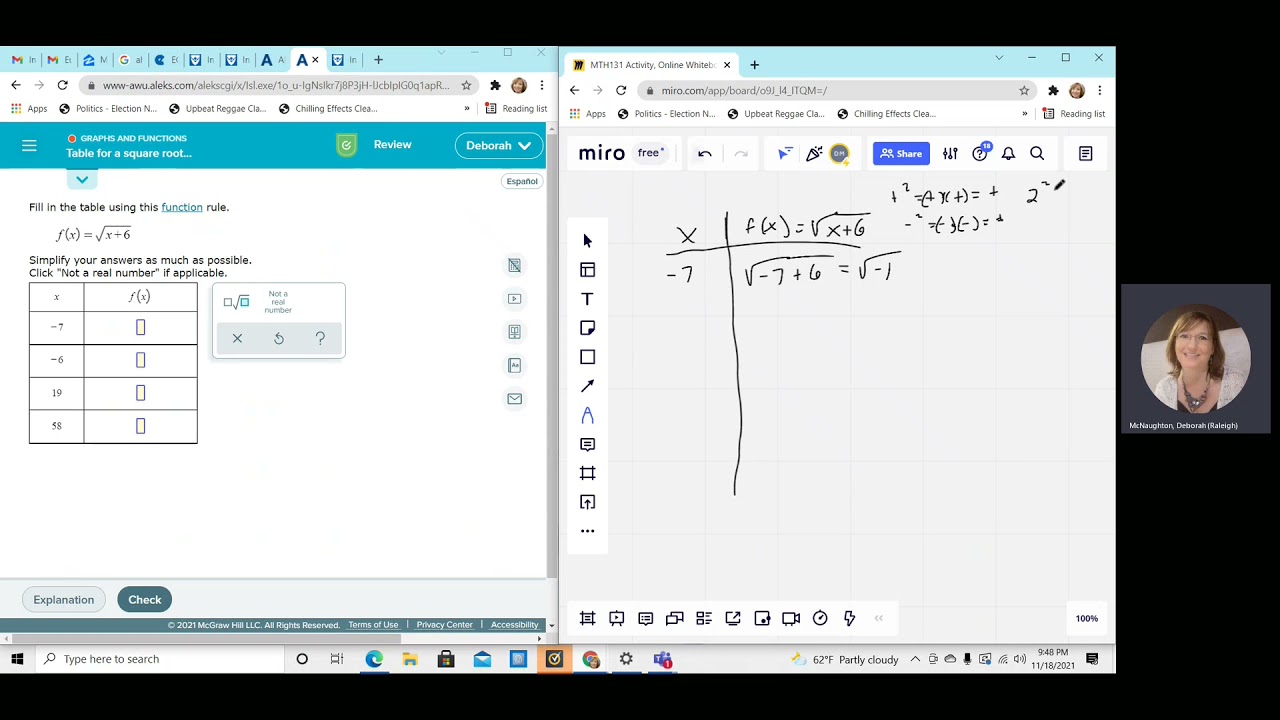Image resolution: width=1280 pixels, height=720 pixels.
Task: Select the Miro sticky note tool
Action: 587,328
